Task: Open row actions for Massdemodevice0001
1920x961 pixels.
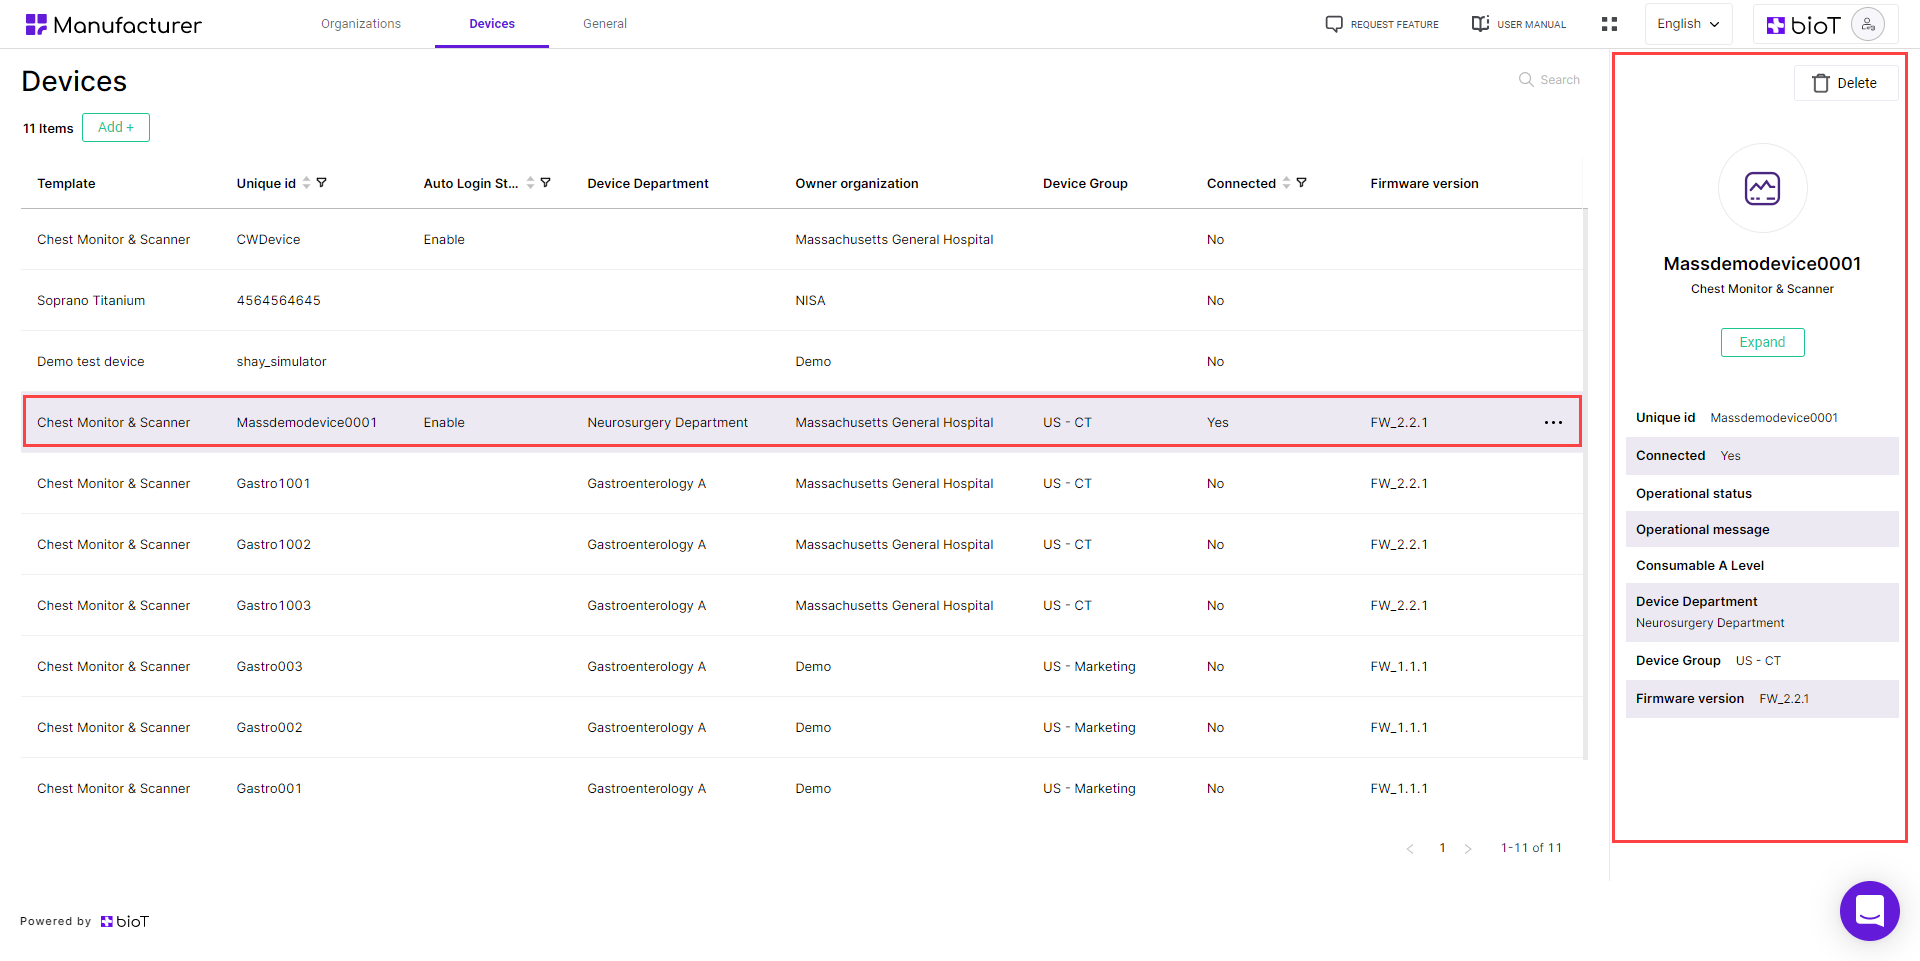Action: [x=1553, y=422]
